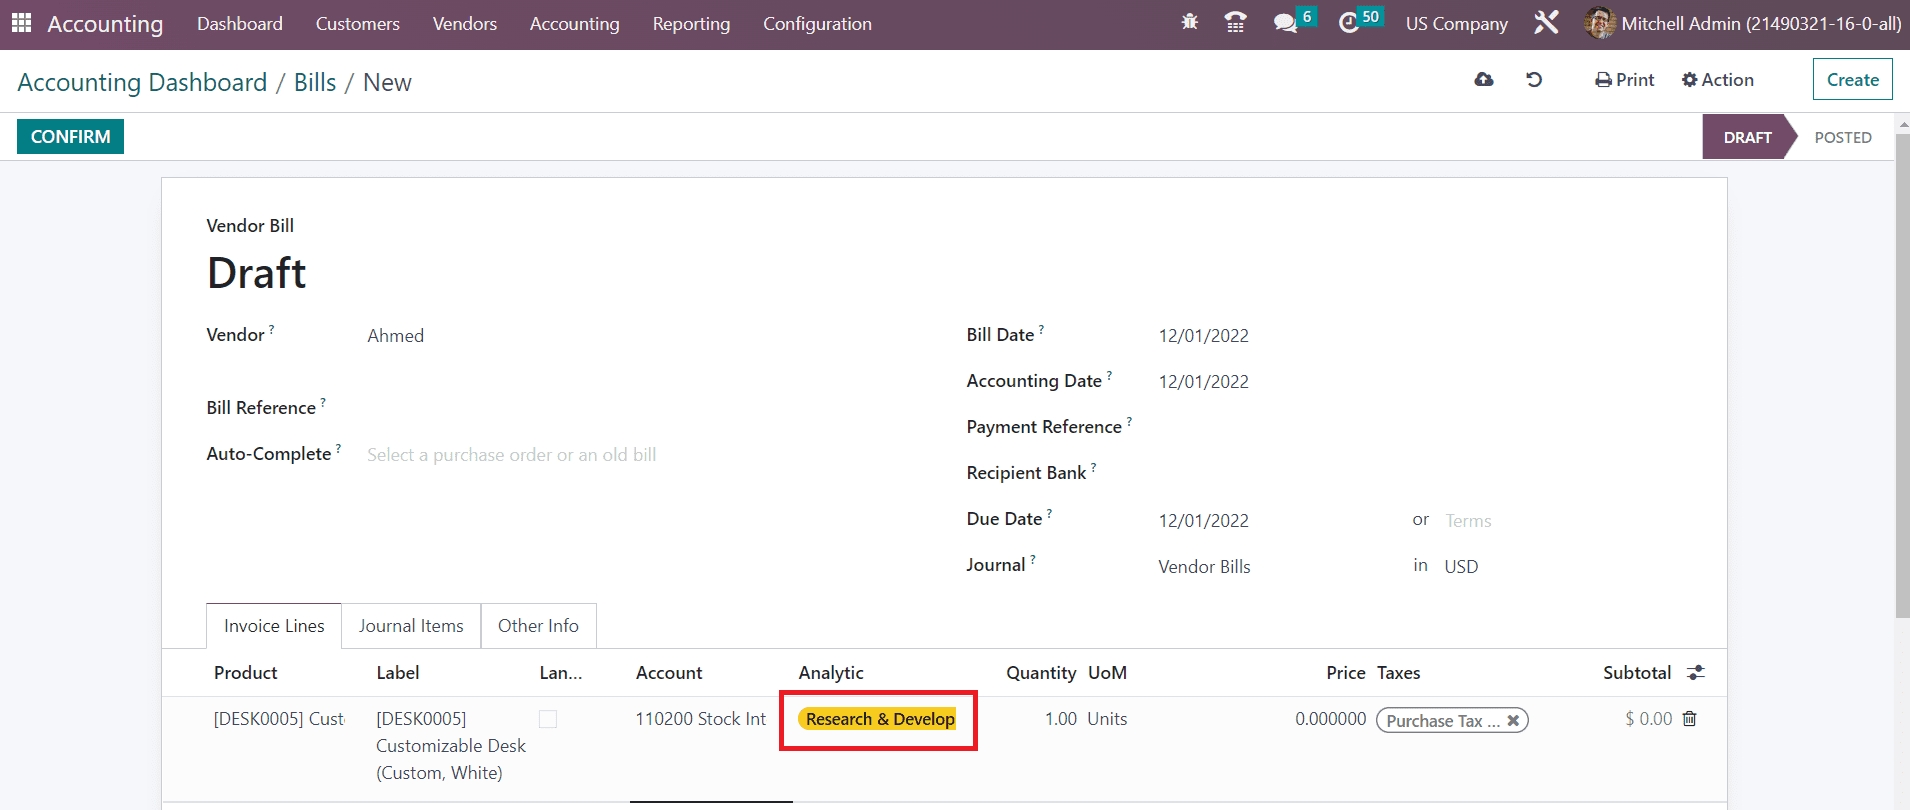Open the Print dropdown
Screen dimensions: 1910x810
click(1625, 80)
